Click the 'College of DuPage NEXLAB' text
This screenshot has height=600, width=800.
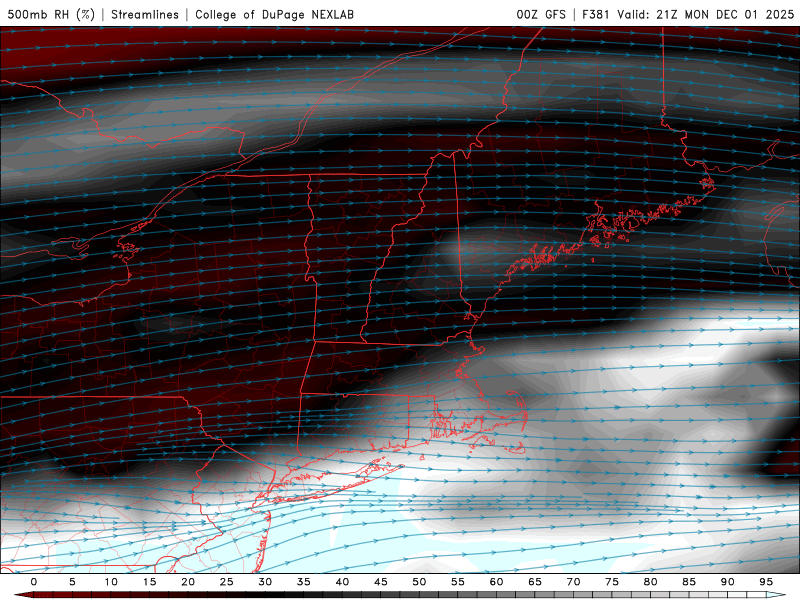click(x=274, y=14)
